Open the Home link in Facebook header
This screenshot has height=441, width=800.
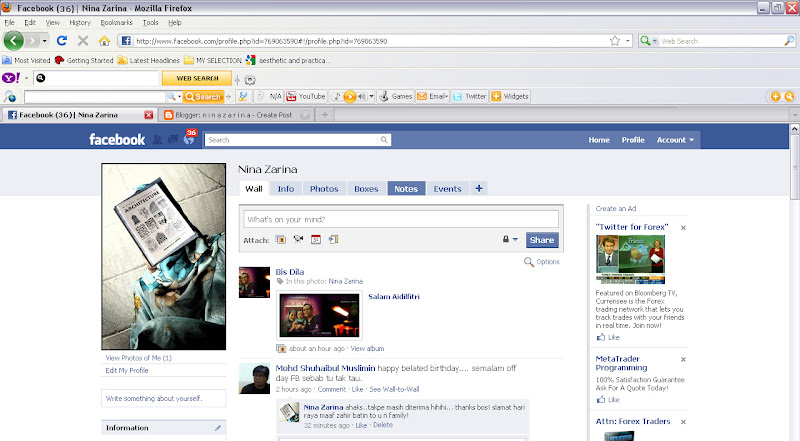pyautogui.click(x=599, y=140)
